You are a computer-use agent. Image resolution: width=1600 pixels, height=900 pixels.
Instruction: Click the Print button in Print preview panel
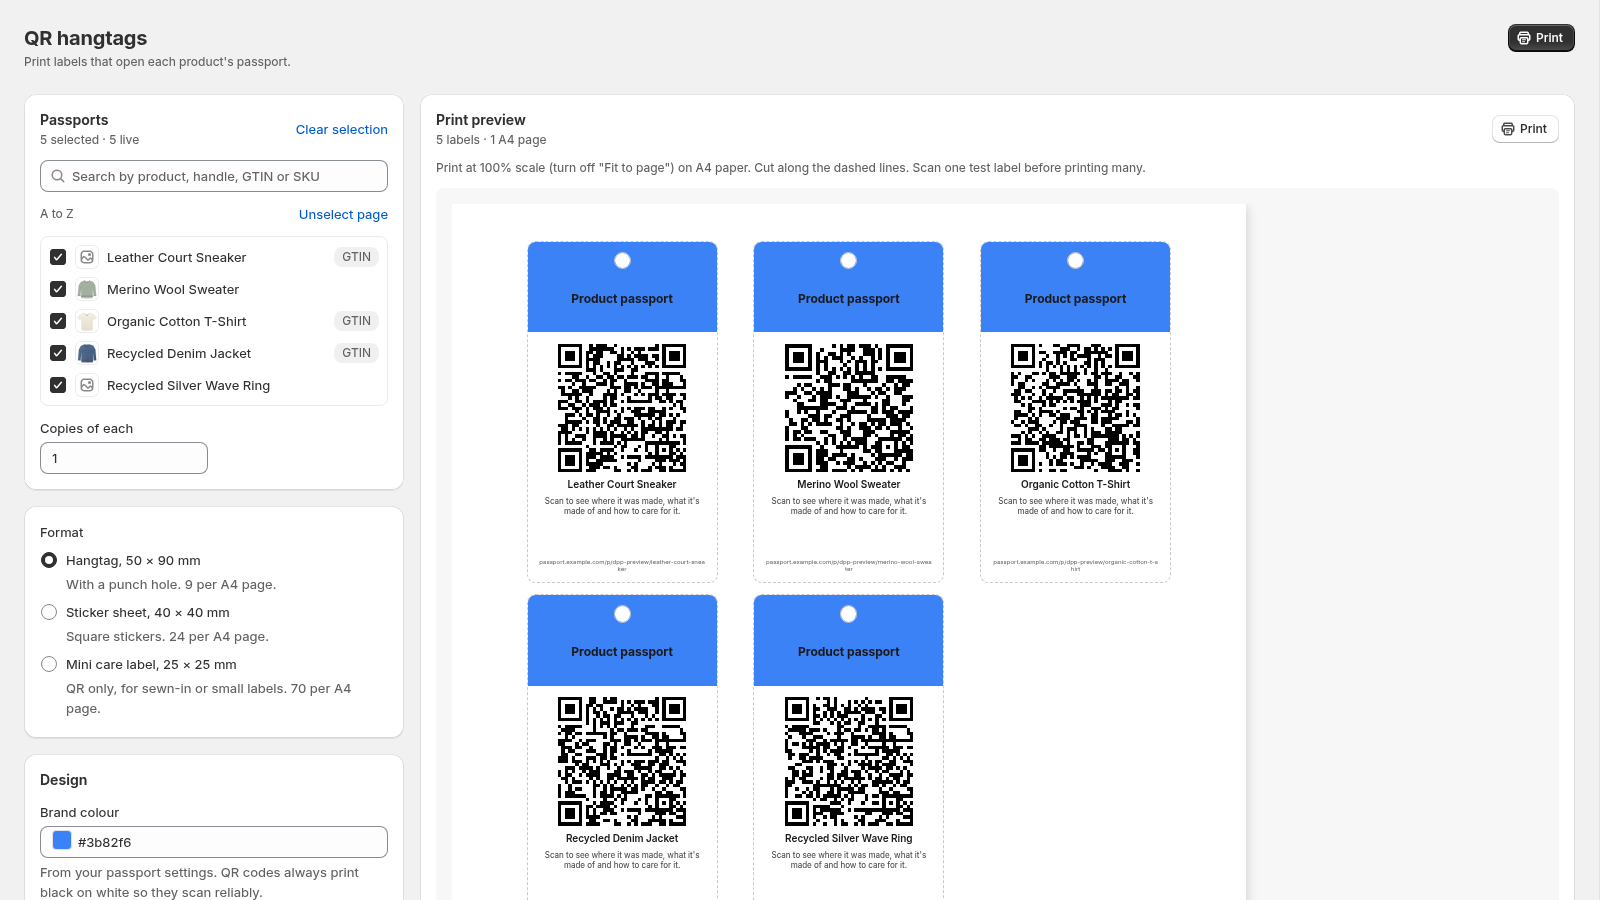pos(1525,129)
